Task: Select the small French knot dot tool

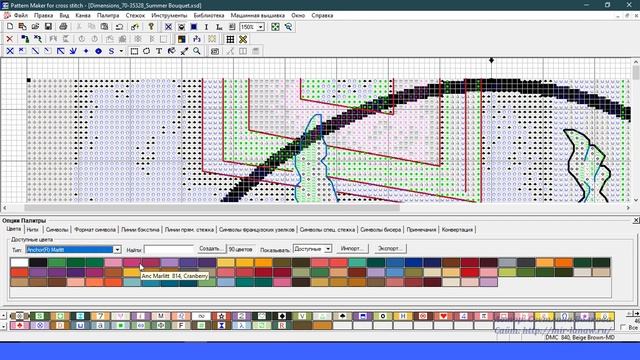Action: 86,51
